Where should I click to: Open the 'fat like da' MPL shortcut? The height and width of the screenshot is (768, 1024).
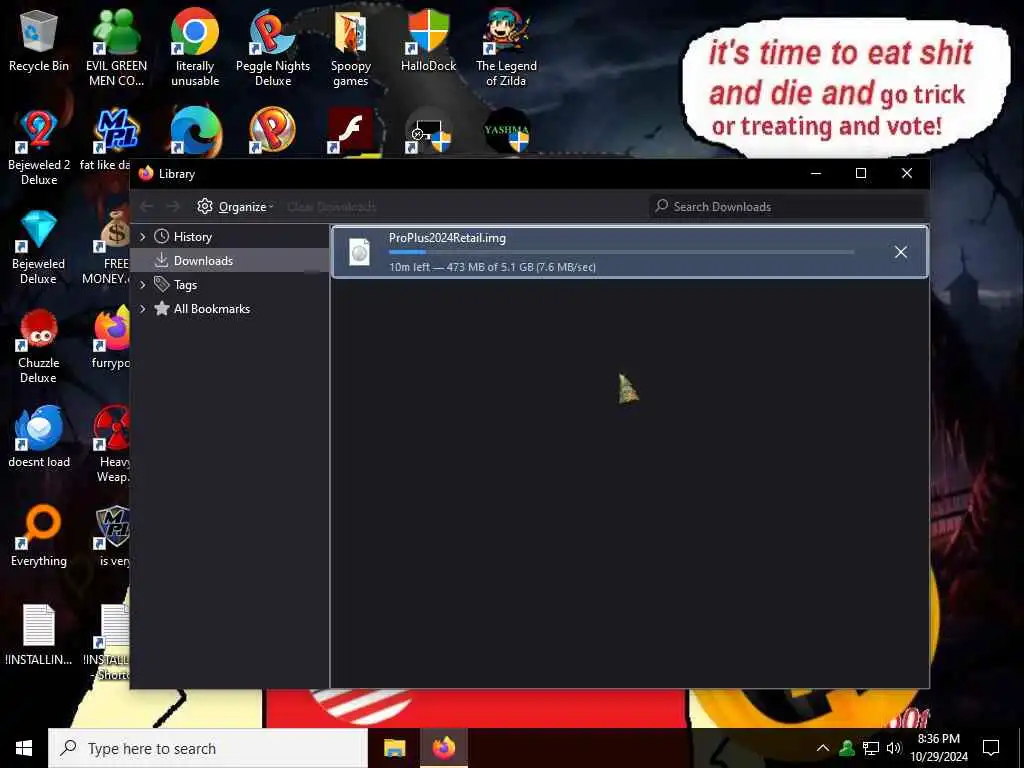click(106, 140)
